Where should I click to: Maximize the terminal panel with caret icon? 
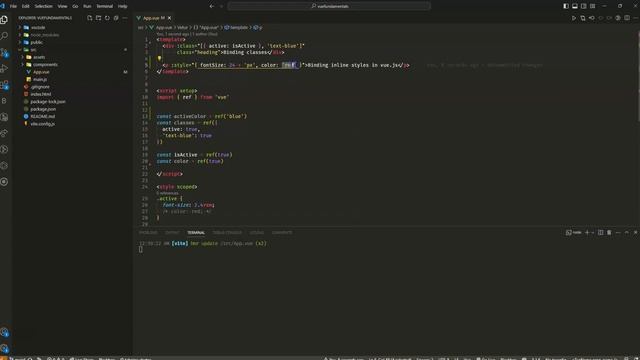pyautogui.click(x=627, y=232)
